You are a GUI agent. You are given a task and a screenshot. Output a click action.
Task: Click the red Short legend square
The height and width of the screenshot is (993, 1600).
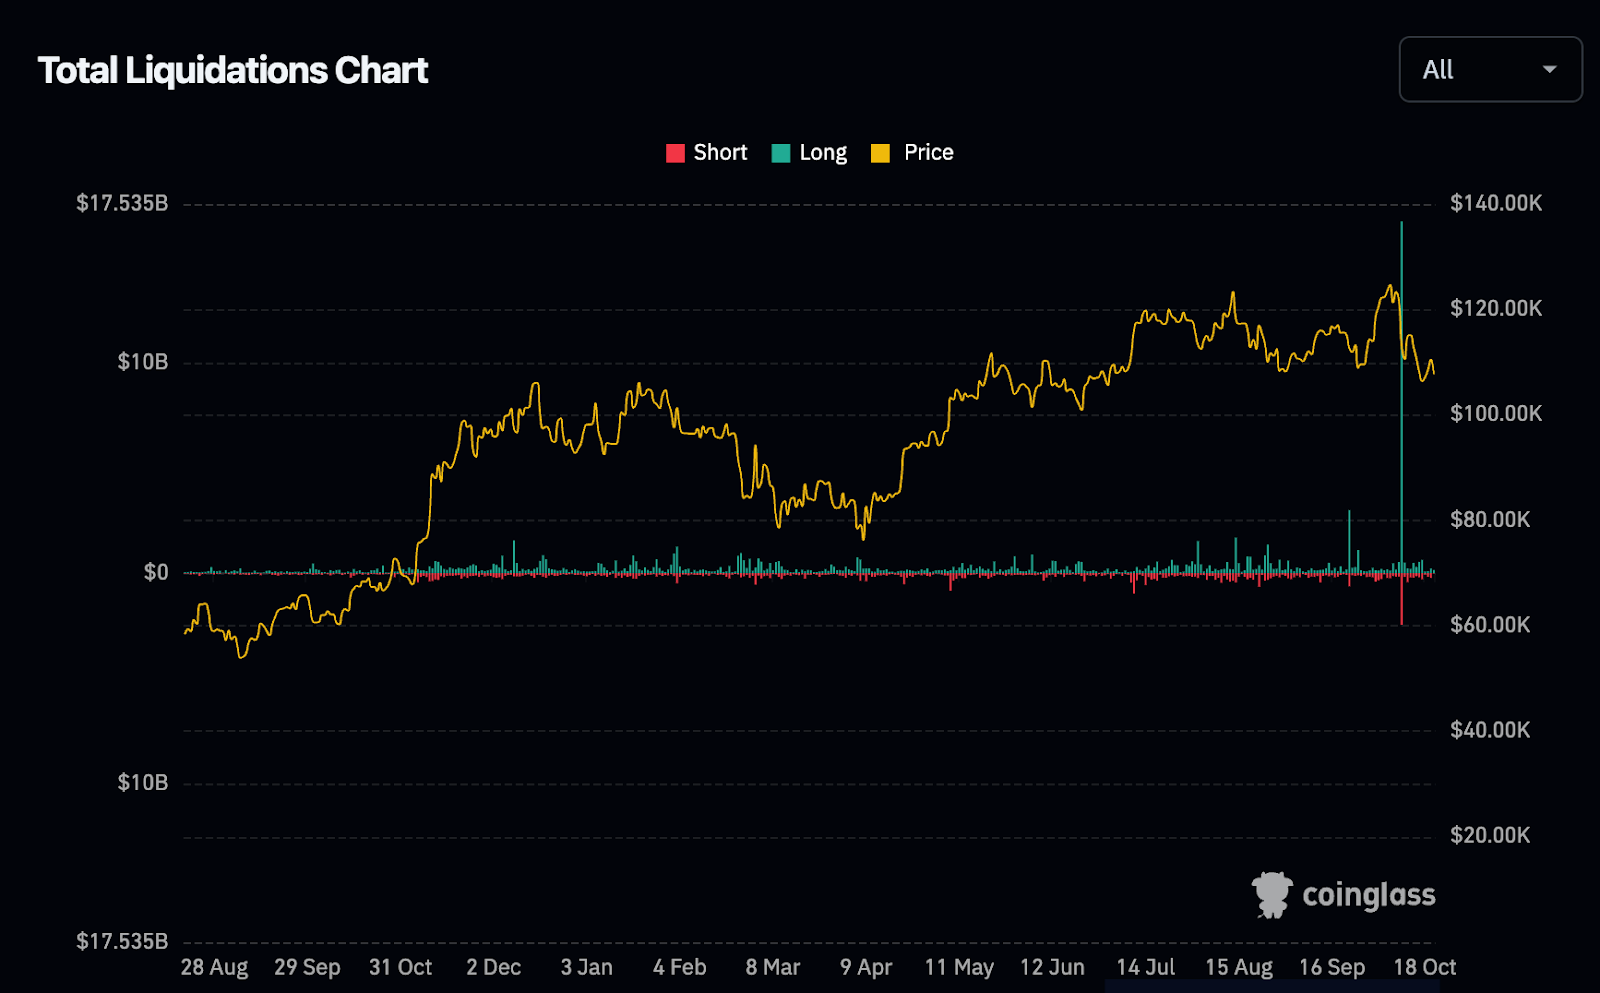pyautogui.click(x=675, y=153)
